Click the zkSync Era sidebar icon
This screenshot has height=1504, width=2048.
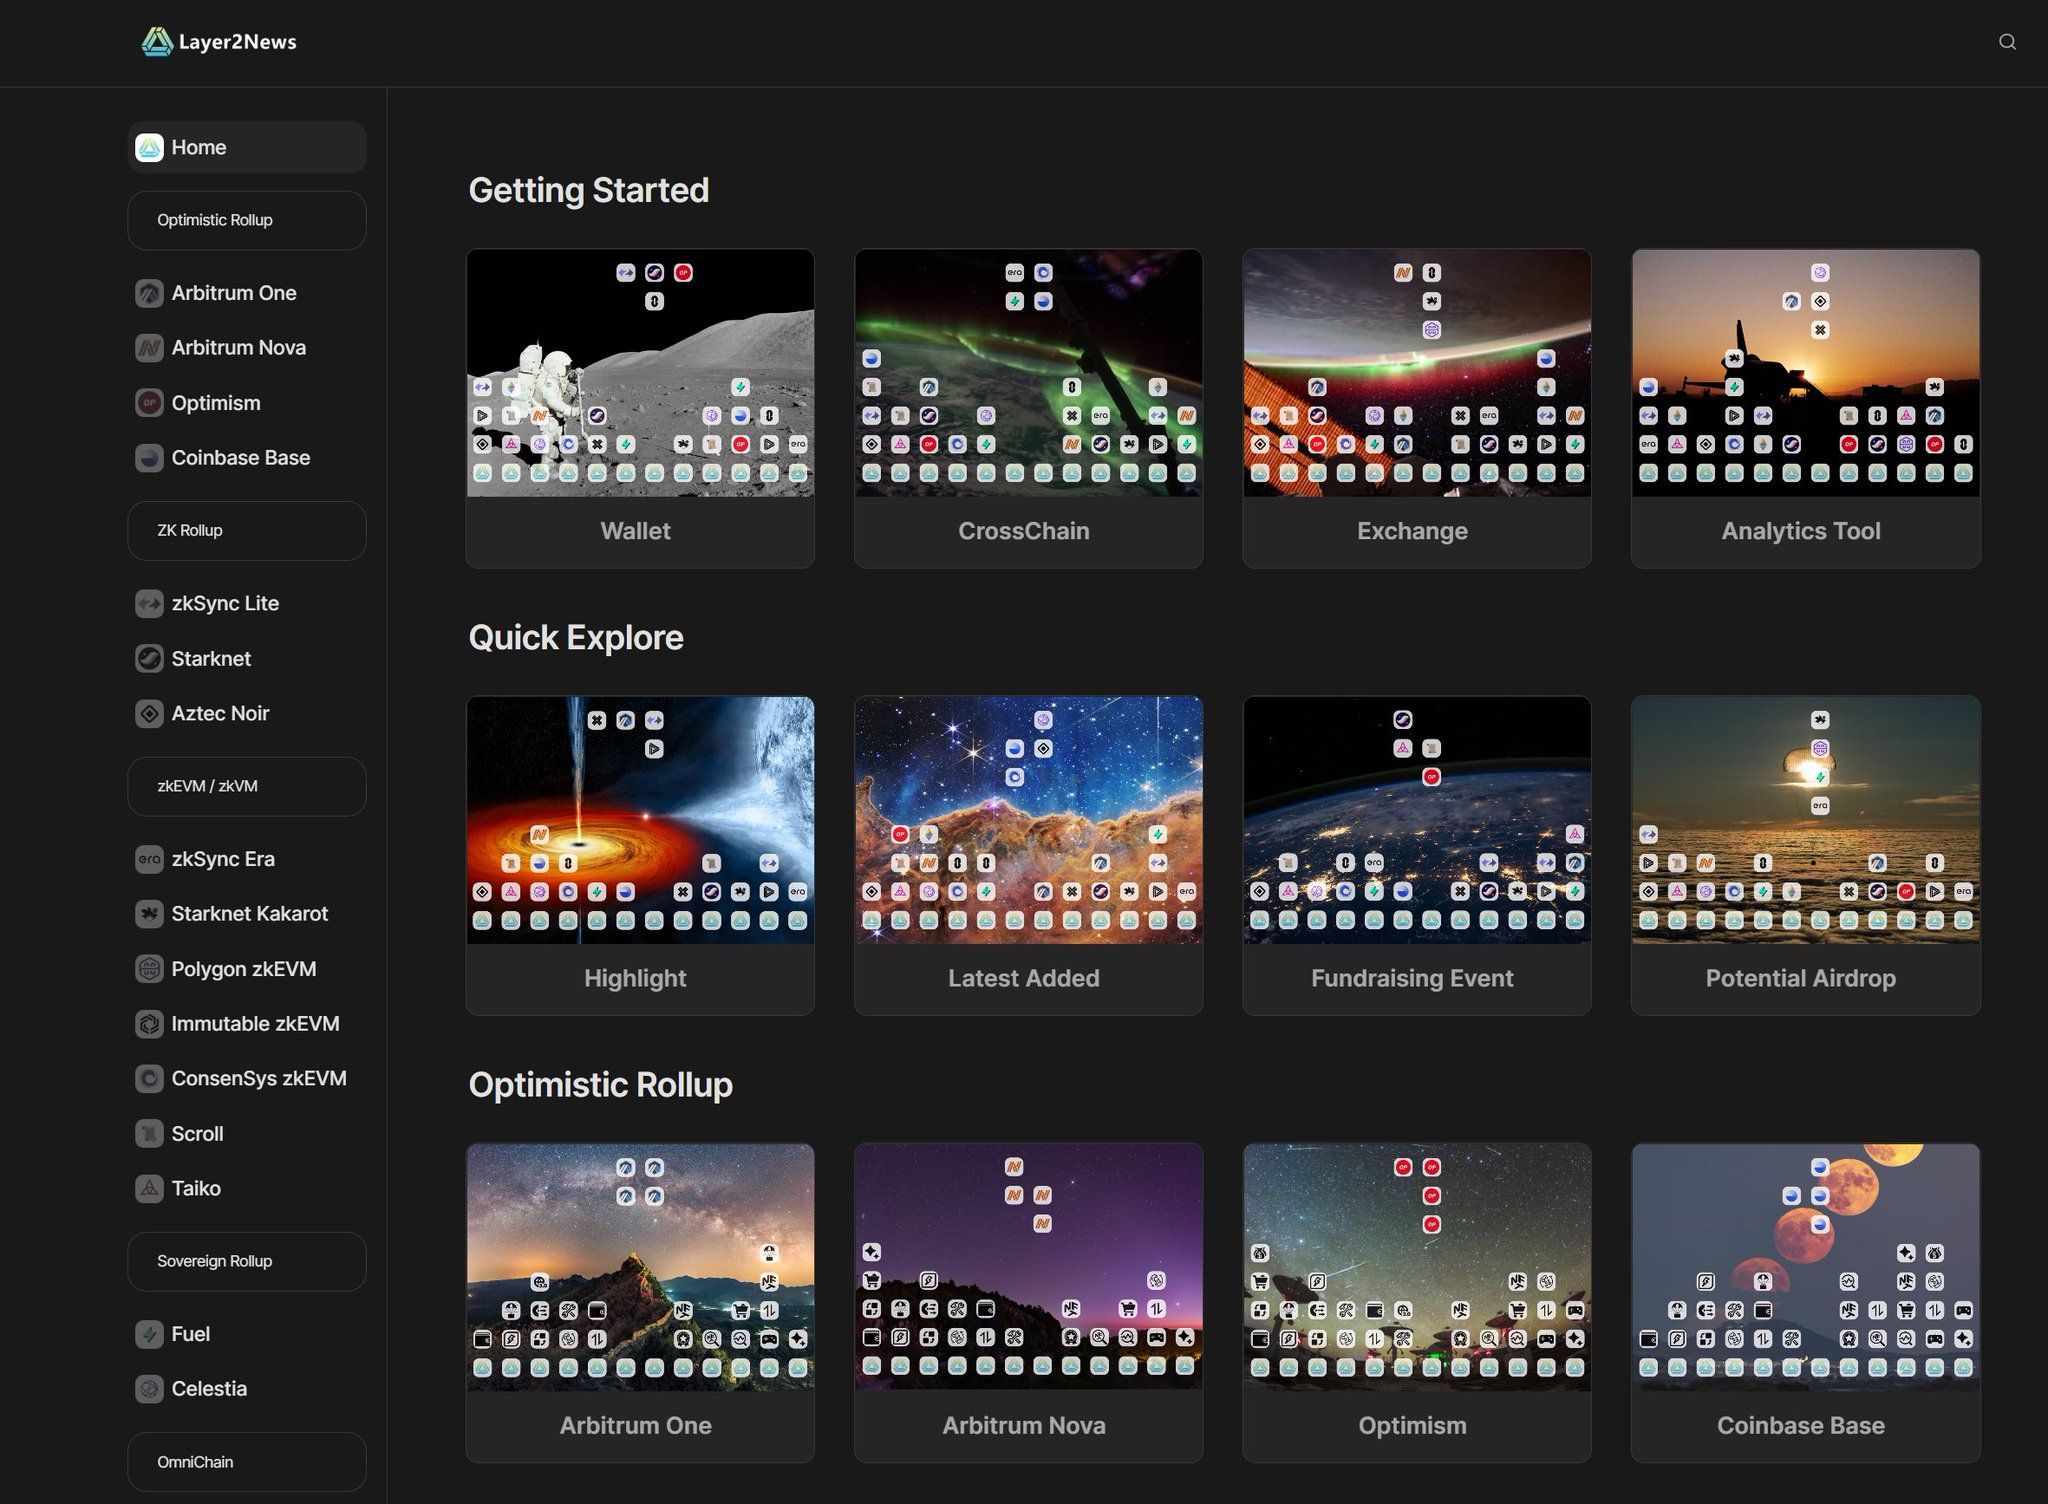click(149, 859)
